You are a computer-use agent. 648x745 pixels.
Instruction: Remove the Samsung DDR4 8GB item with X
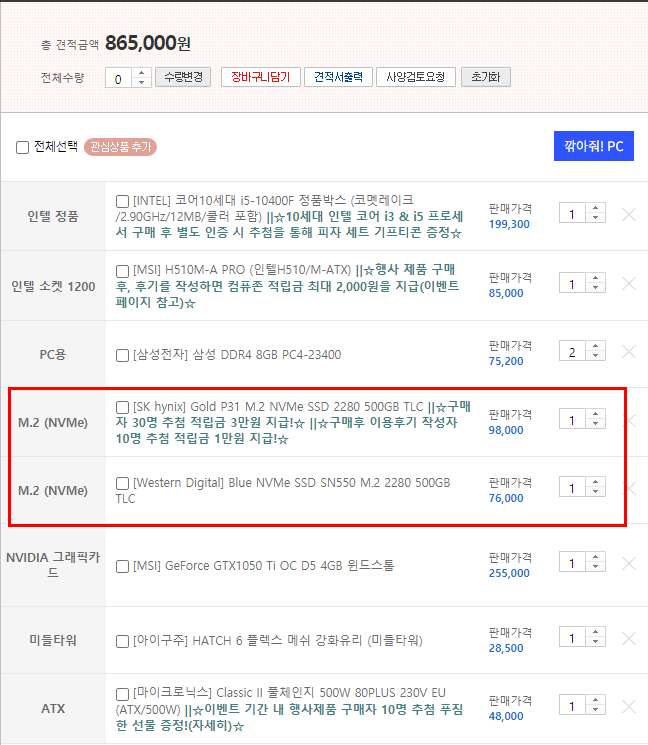pos(629,352)
